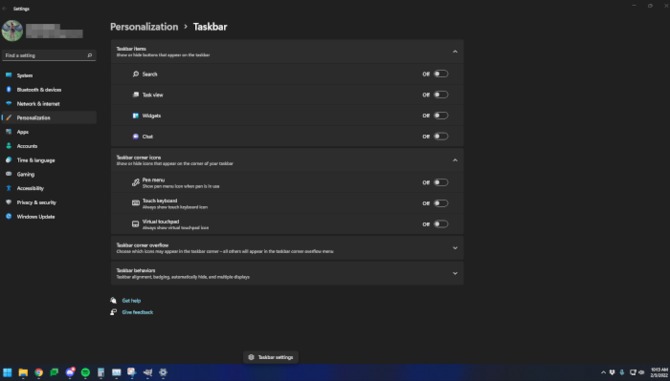Open Spotify from the taskbar
This screenshot has width=670, height=381.
pos(85,372)
